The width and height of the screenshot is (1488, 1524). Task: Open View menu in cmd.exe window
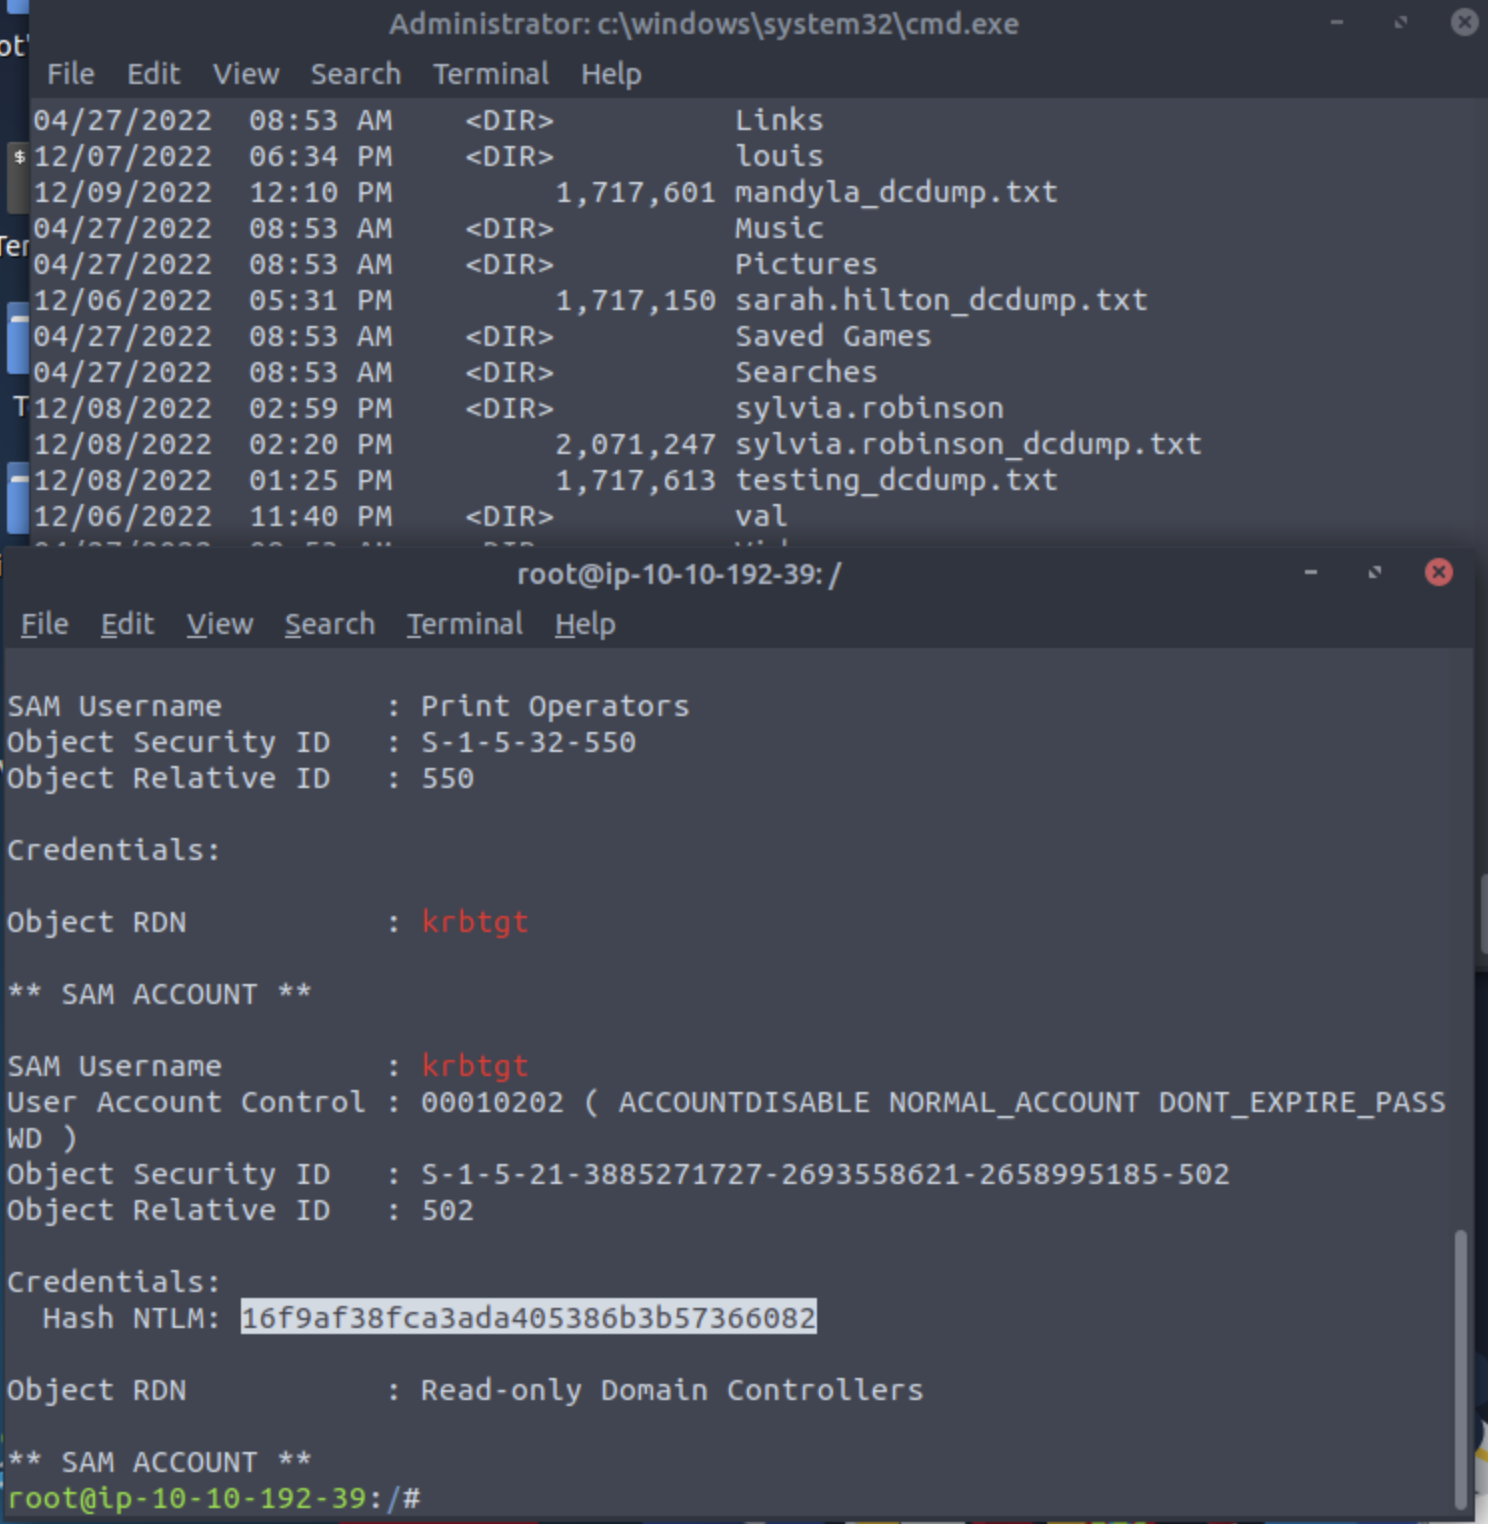tap(245, 74)
